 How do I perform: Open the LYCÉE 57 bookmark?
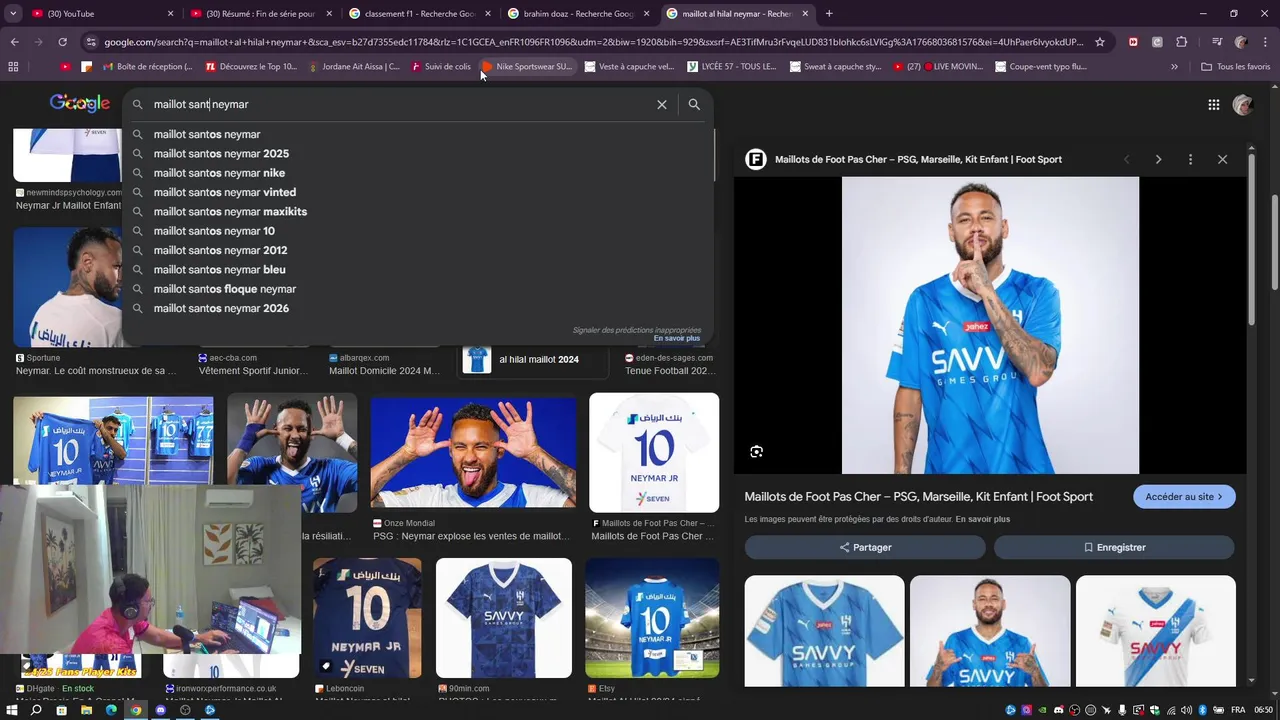(x=731, y=66)
